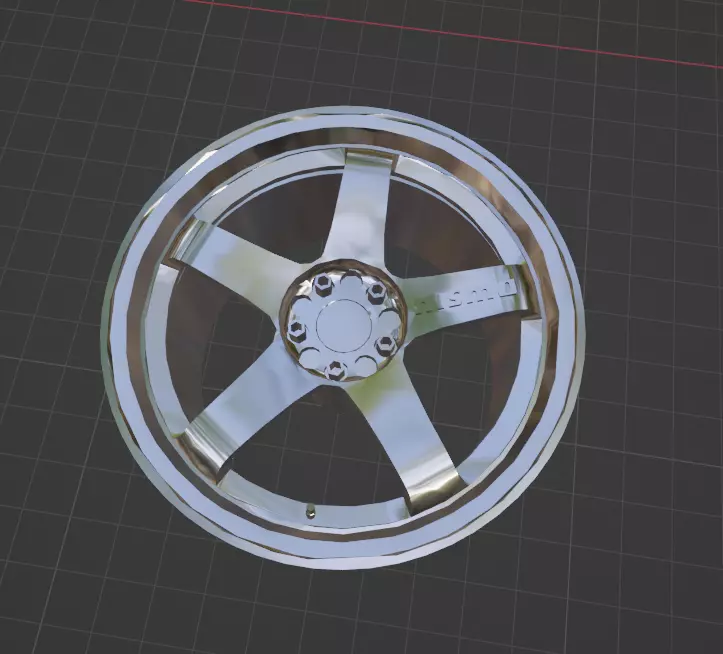Select the lowest lug nut on the hub

tap(336, 370)
